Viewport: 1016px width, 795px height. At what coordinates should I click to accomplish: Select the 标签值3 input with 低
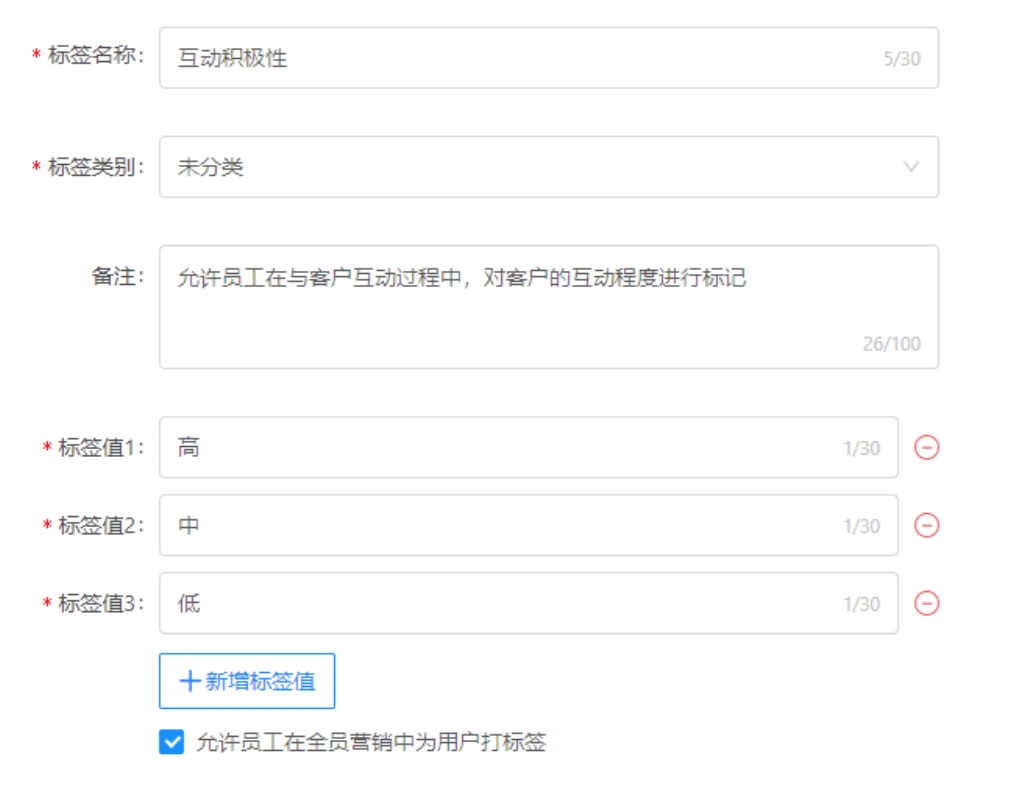(529, 603)
